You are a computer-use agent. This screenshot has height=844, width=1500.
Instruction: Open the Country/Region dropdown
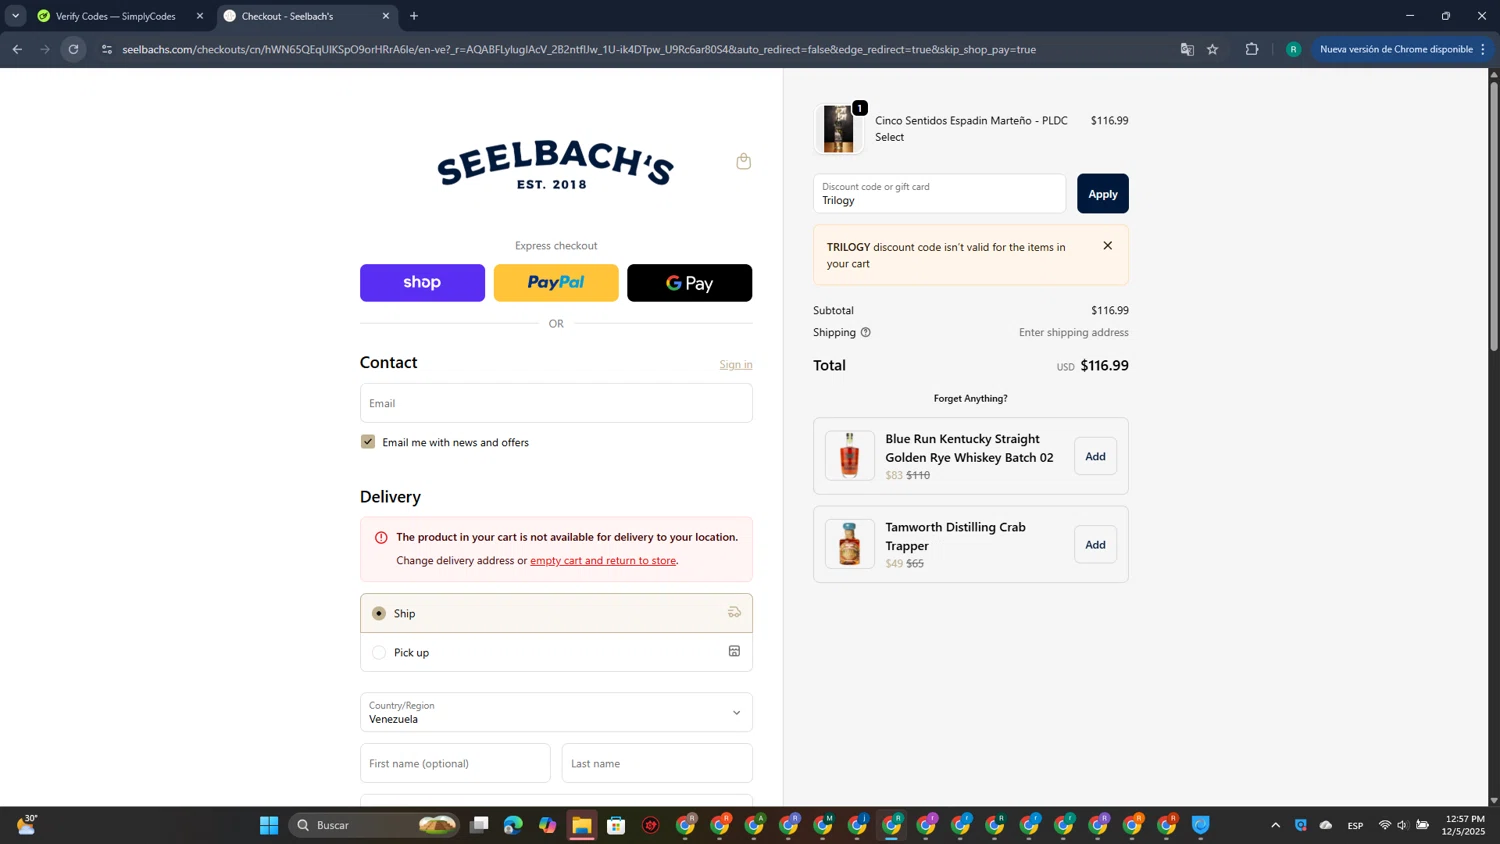[556, 712]
